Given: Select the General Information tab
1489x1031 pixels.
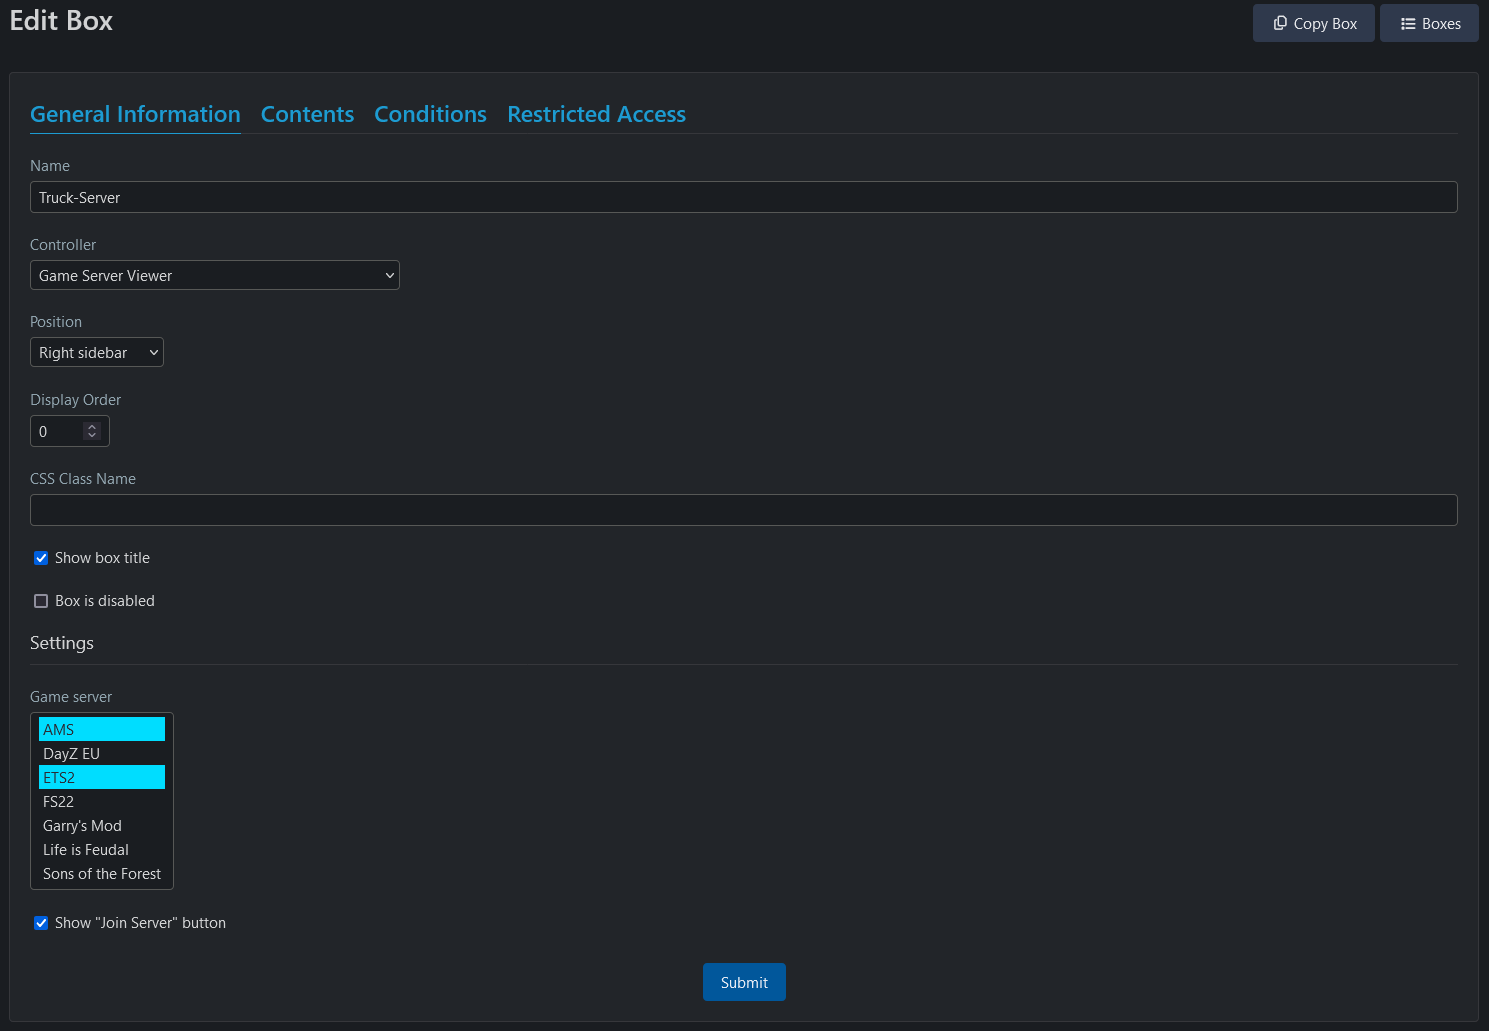Looking at the screenshot, I should point(135,114).
